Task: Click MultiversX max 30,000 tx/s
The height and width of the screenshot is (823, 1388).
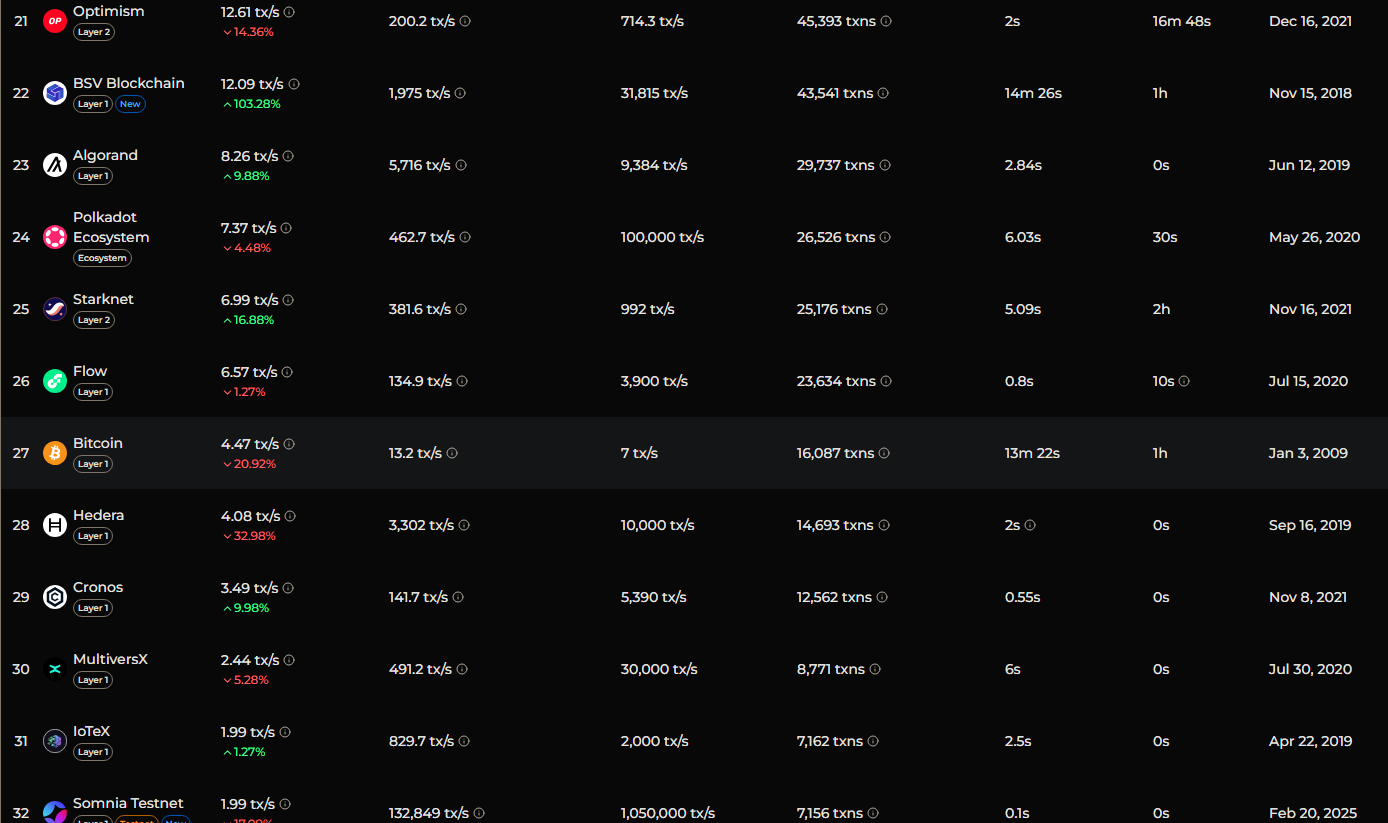Action: tap(659, 669)
